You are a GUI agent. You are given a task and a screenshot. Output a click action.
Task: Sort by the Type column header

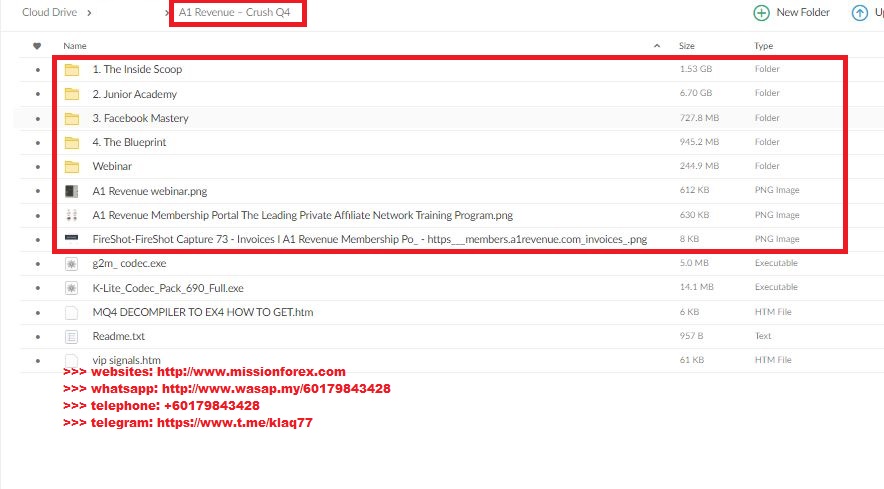(x=763, y=46)
